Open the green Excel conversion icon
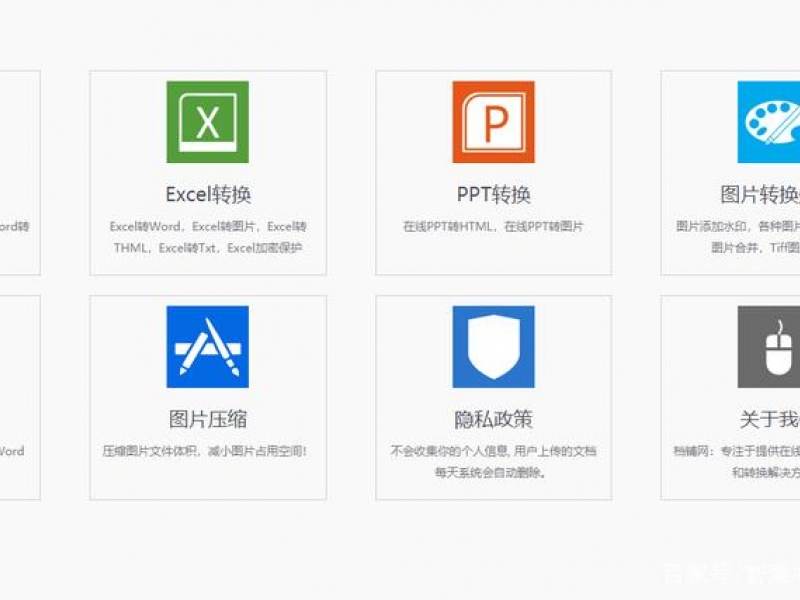This screenshot has width=800, height=600. pos(208,122)
